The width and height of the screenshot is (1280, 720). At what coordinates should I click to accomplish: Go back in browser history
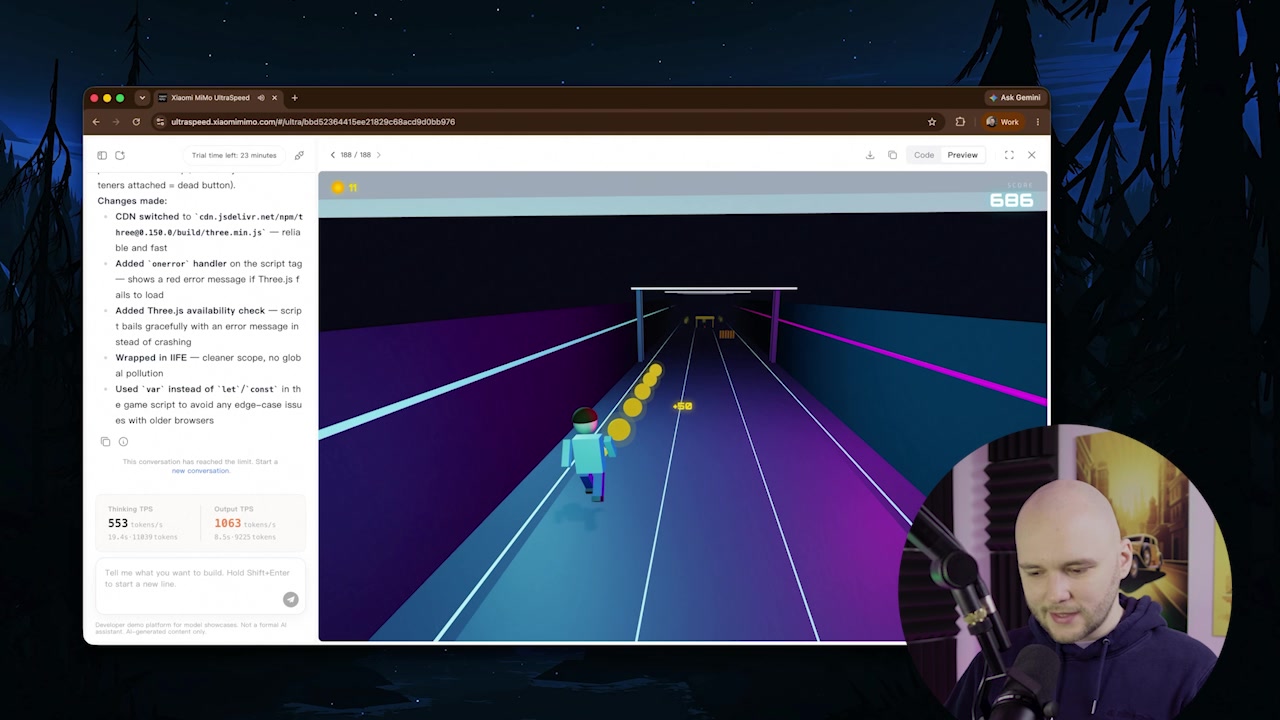click(x=96, y=122)
